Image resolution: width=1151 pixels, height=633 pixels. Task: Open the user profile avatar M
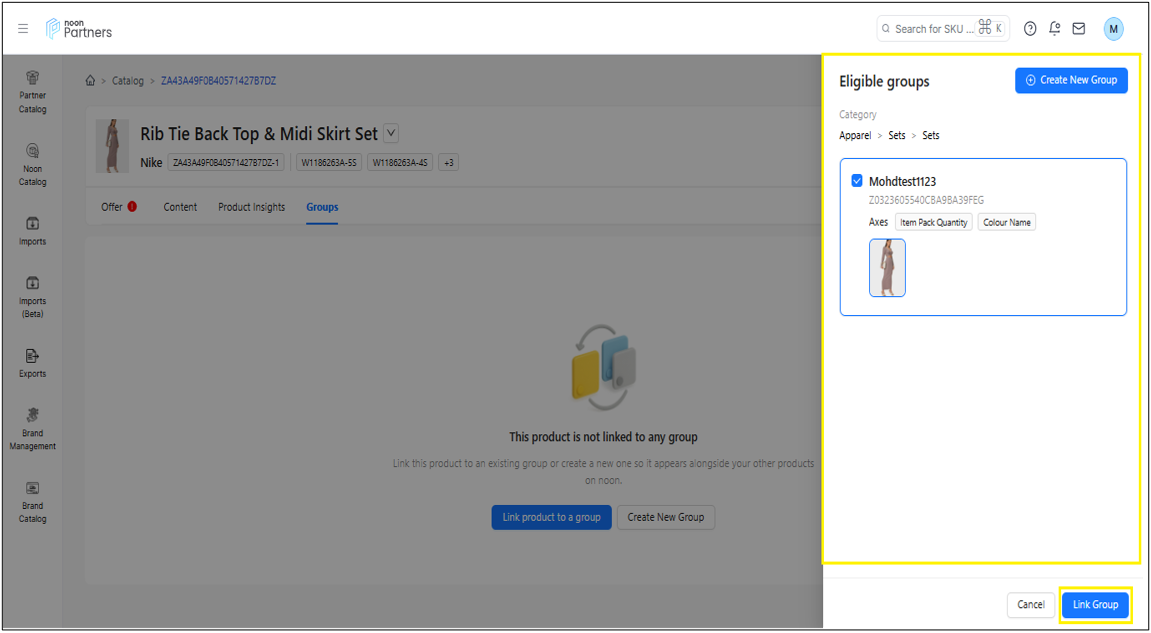click(x=1113, y=29)
